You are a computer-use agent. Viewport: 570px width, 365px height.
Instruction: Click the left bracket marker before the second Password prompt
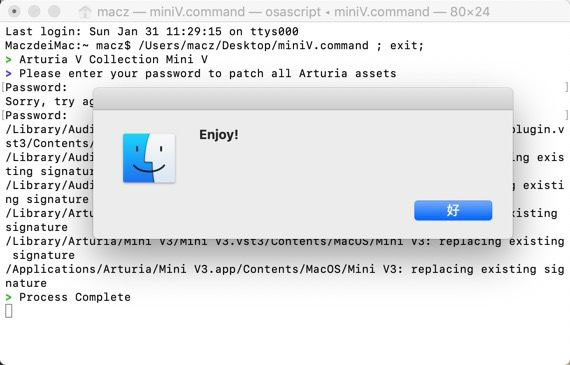click(3, 115)
